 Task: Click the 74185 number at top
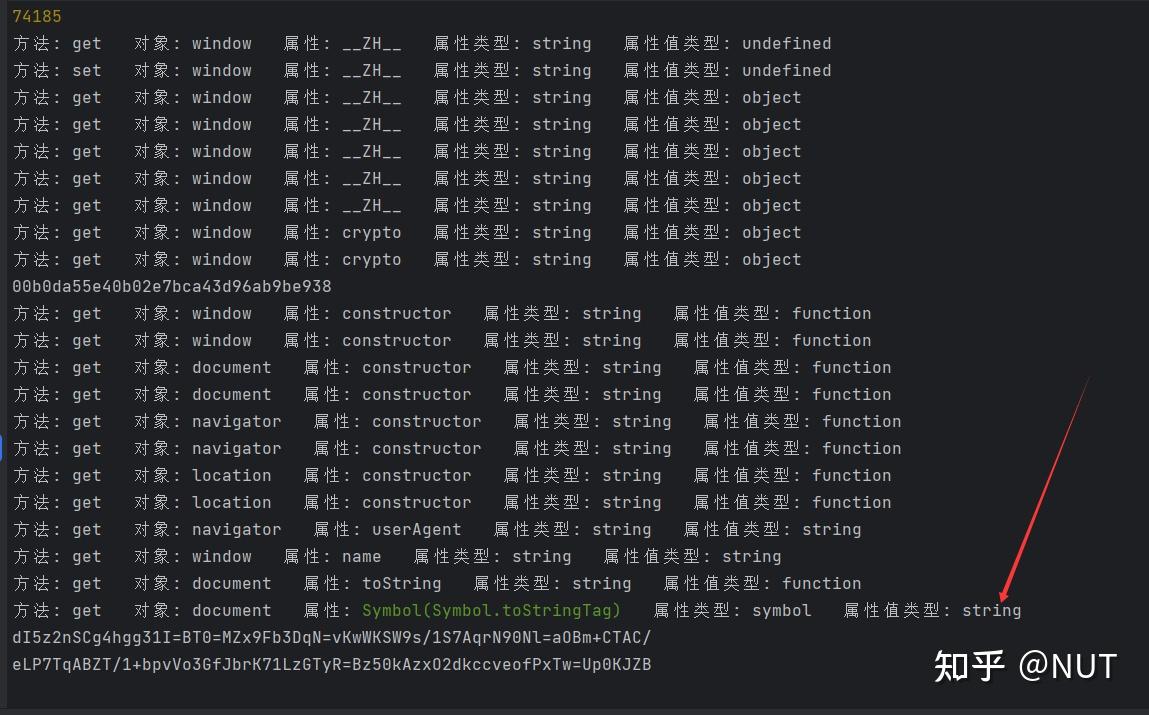[36, 16]
